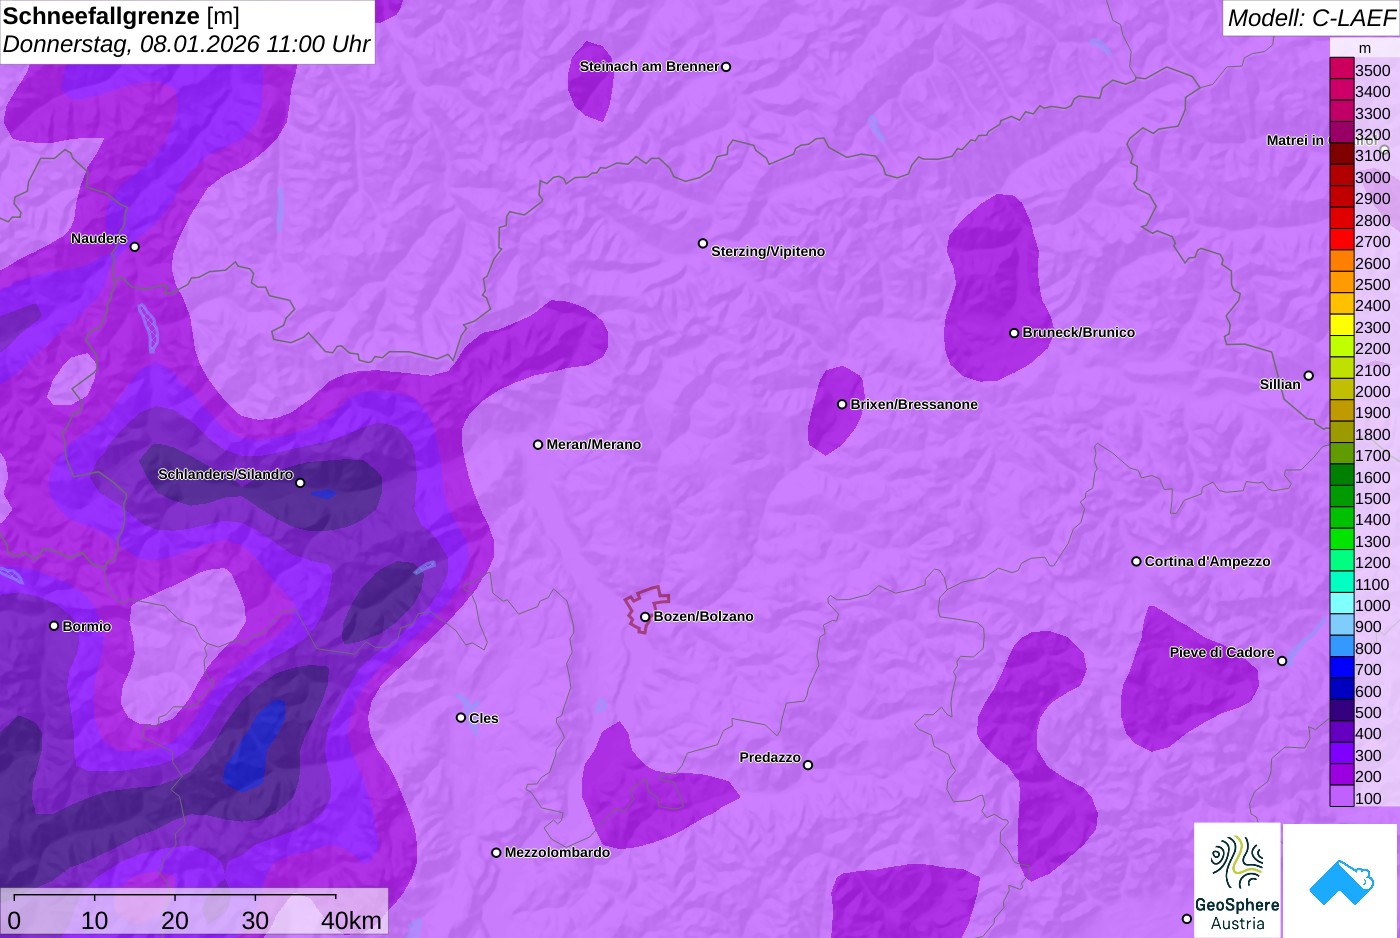The image size is (1400, 938).
Task: Click the Mezzolombardo marker dot
Action: (x=496, y=853)
